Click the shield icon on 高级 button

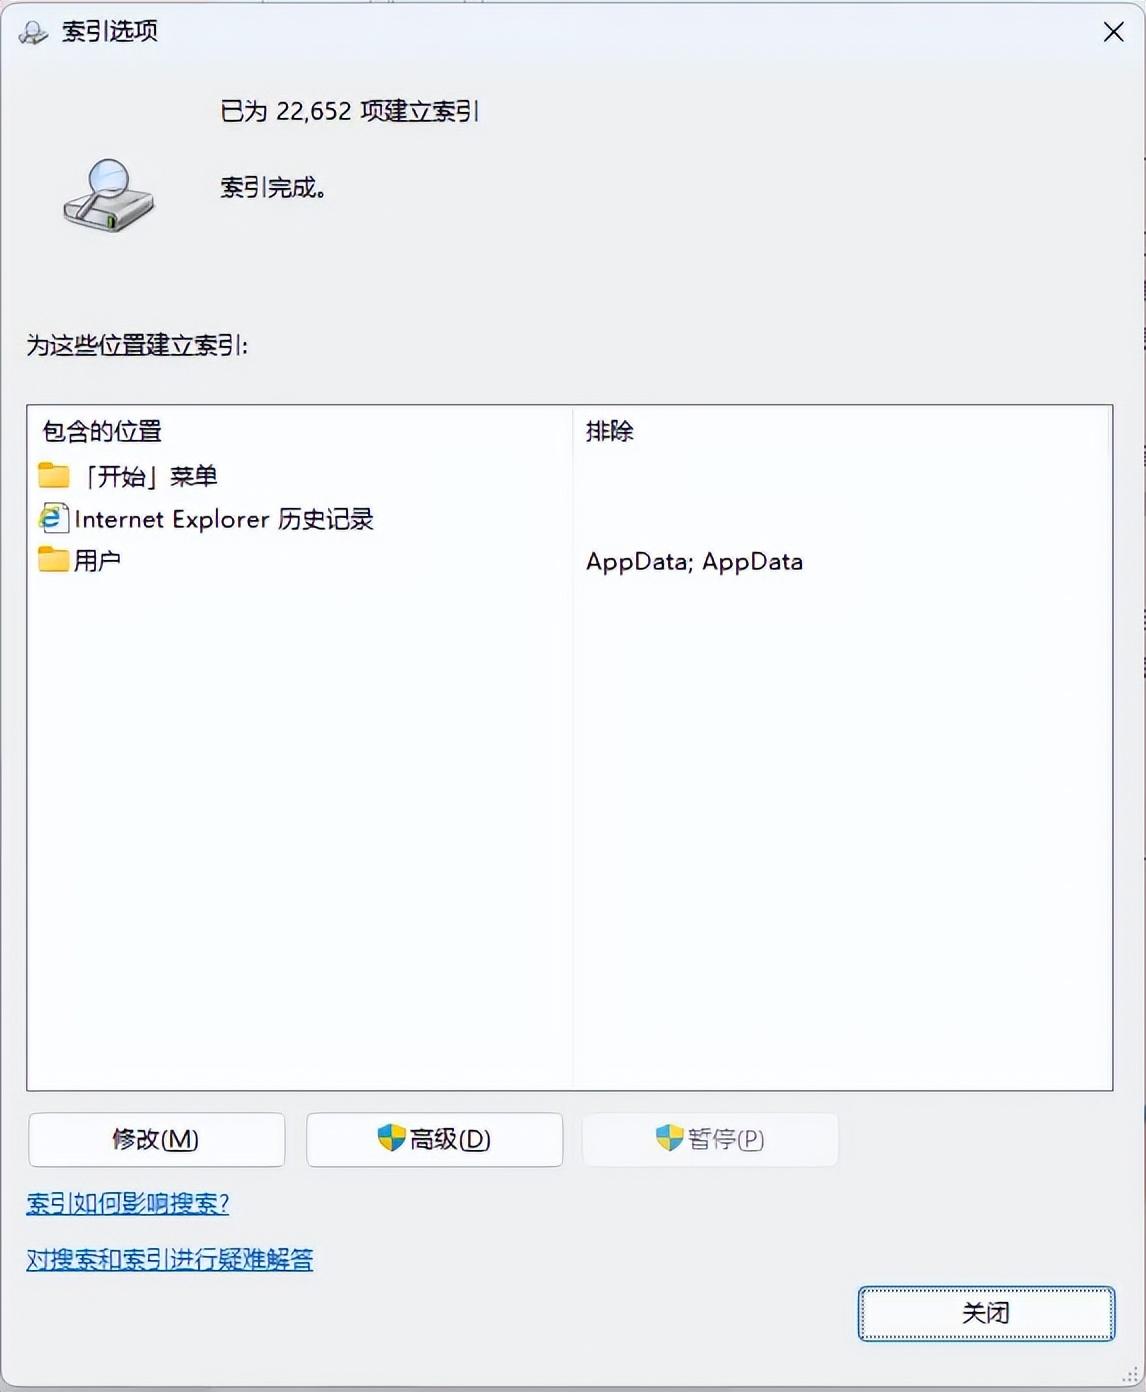coord(391,1138)
